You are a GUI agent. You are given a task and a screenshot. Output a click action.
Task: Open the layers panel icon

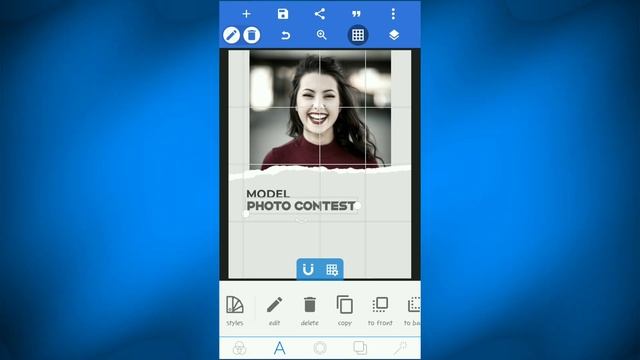click(394, 35)
